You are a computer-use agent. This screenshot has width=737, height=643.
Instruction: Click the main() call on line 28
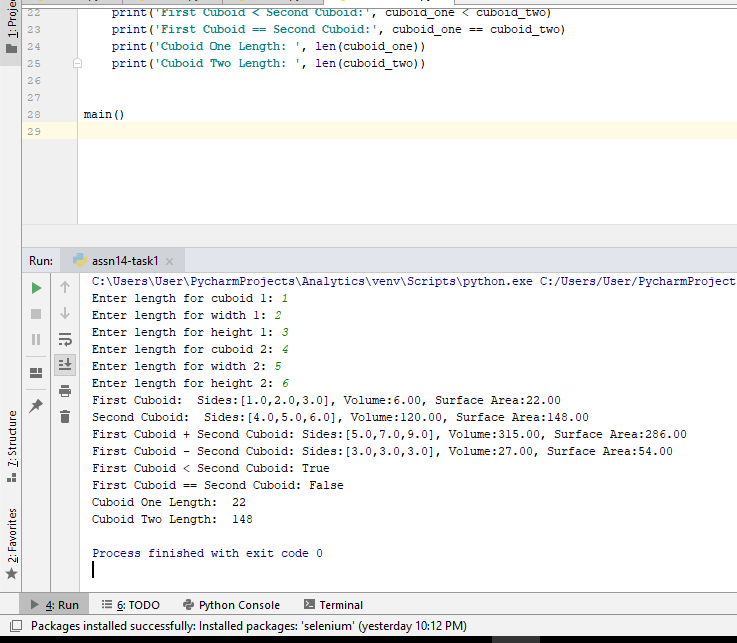point(104,114)
